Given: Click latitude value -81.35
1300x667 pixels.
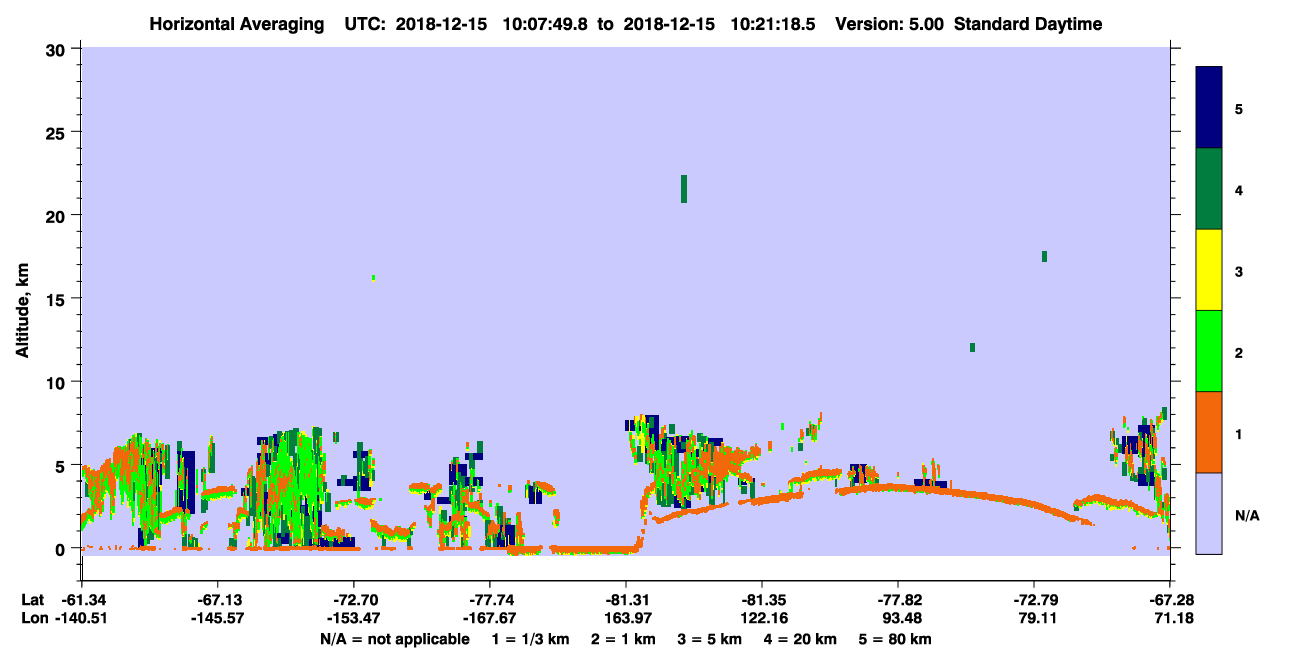Looking at the screenshot, I should pos(761,600).
